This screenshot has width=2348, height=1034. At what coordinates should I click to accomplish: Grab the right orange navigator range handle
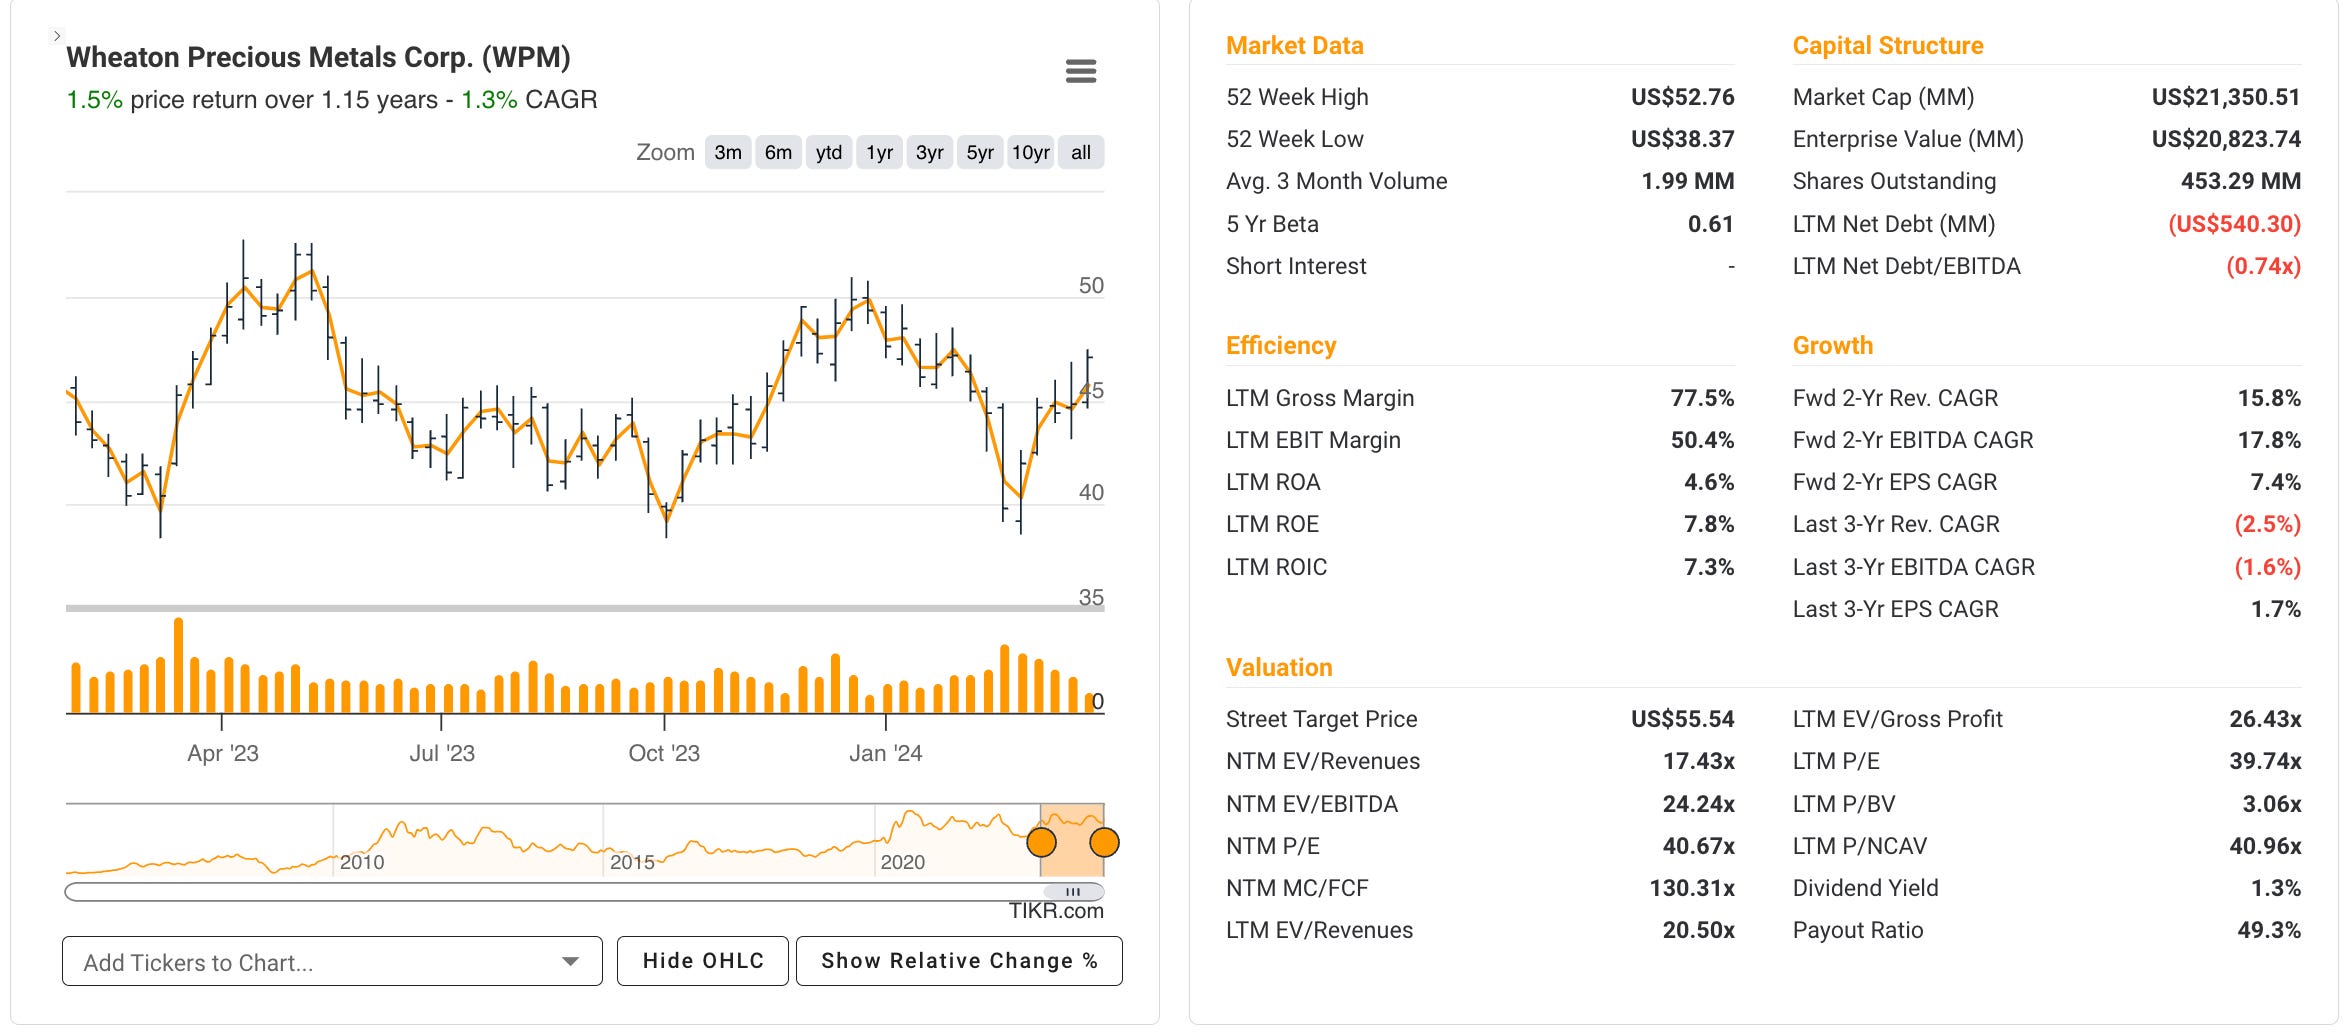1104,842
